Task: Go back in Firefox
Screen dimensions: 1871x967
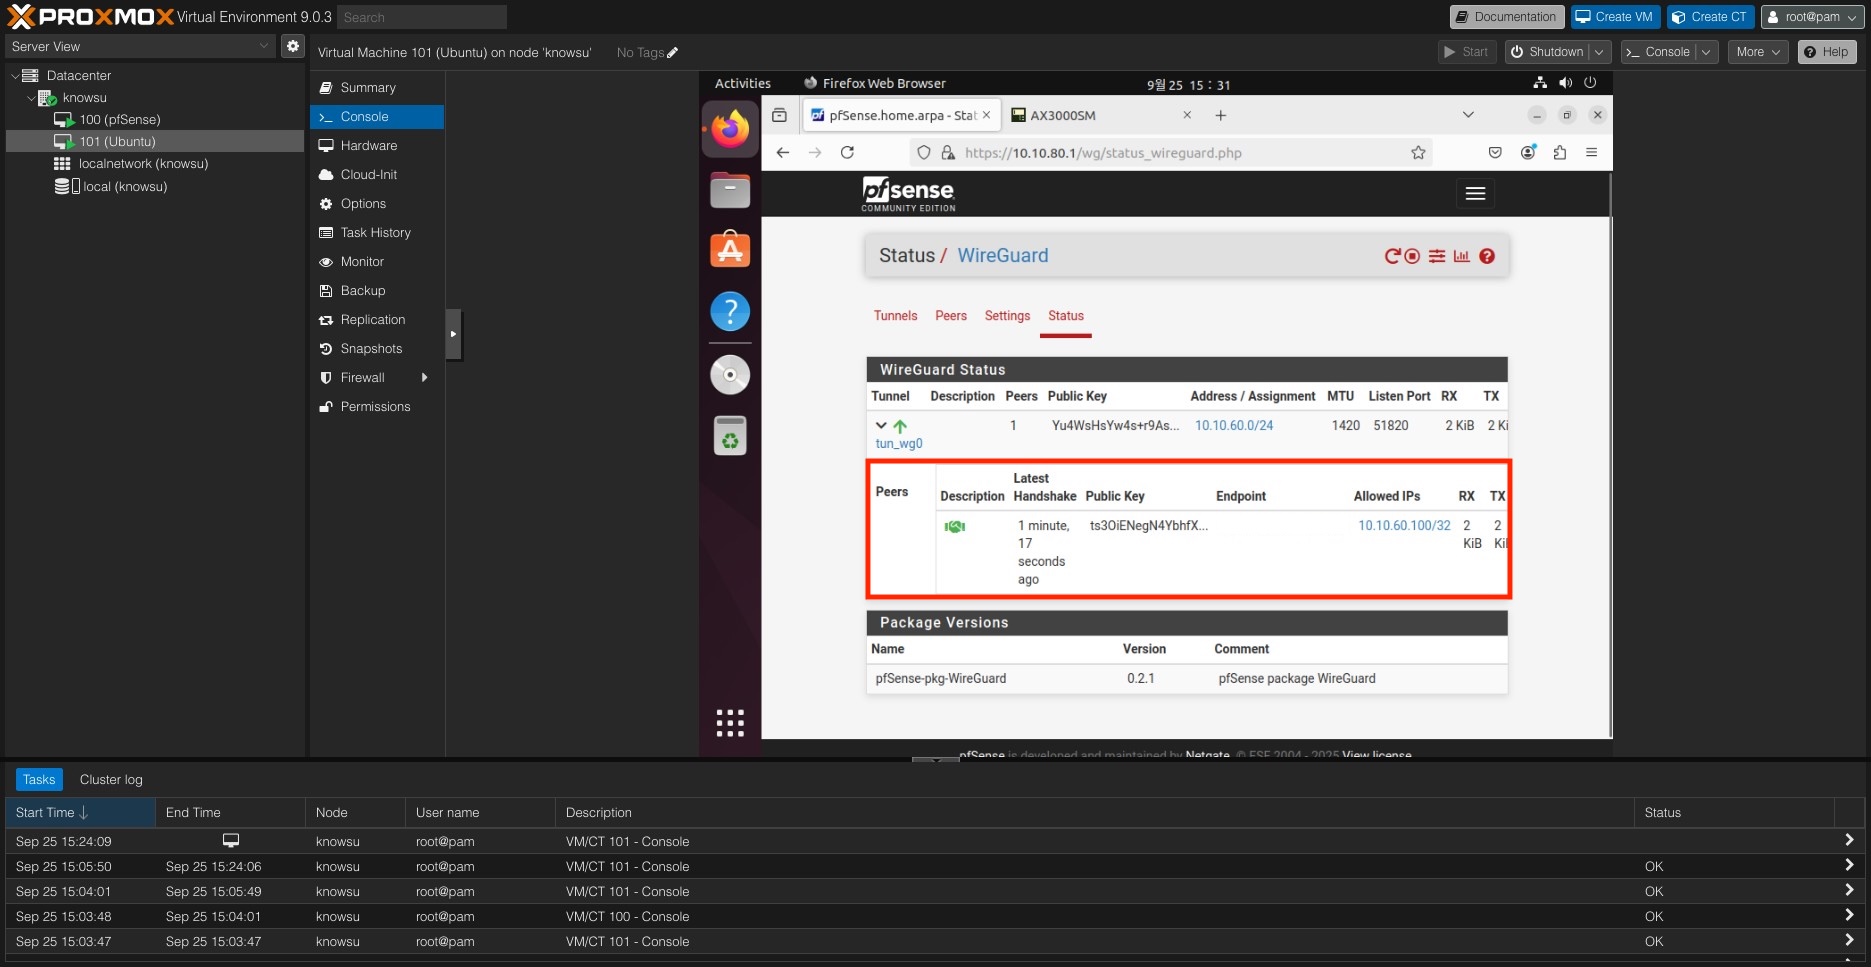Action: click(x=783, y=153)
